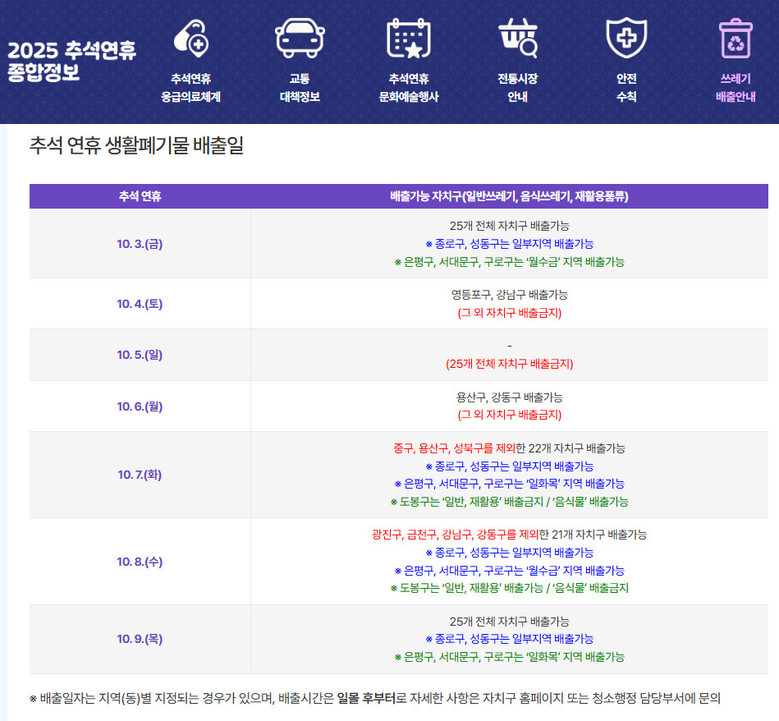Open the calendar icon for cultural events
This screenshot has height=721, width=779.
(x=408, y=38)
